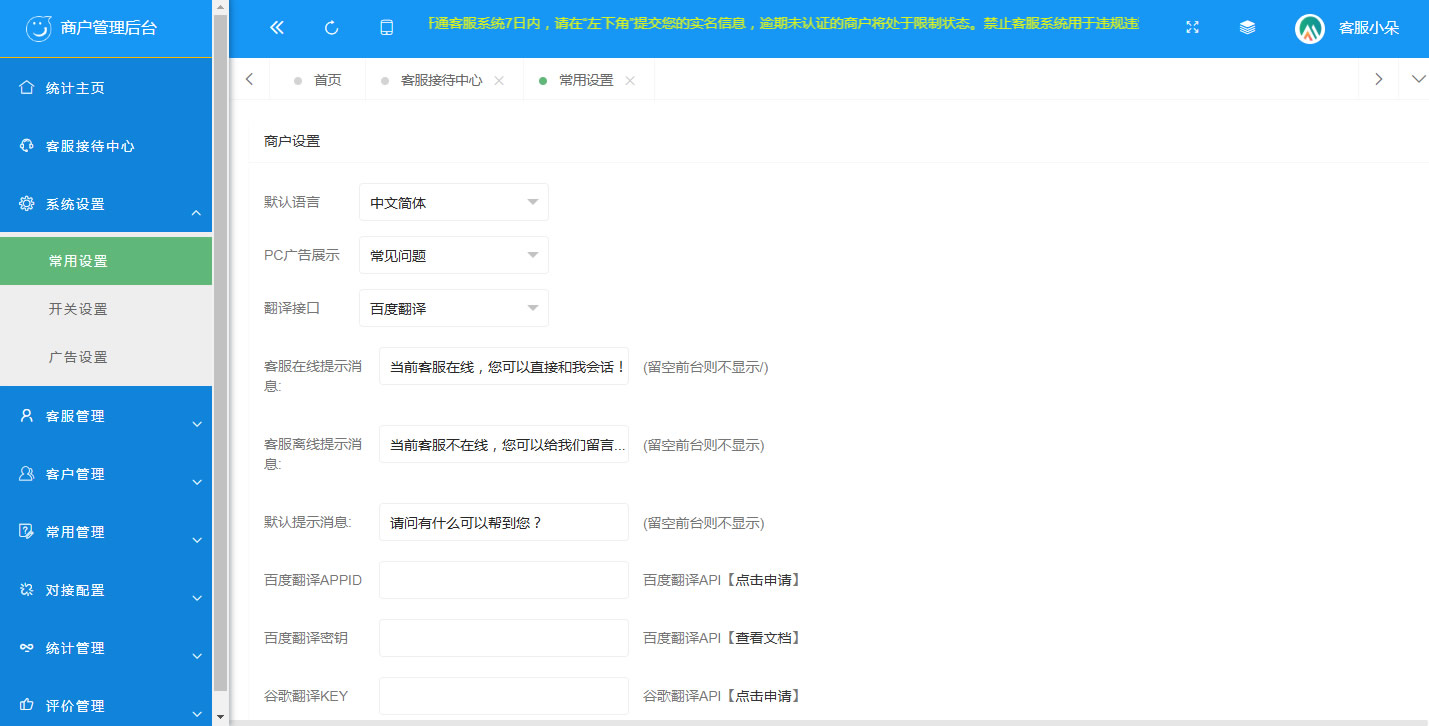This screenshot has height=726, width=1429.
Task: Open the PC广告展示 dropdown
Action: click(453, 255)
